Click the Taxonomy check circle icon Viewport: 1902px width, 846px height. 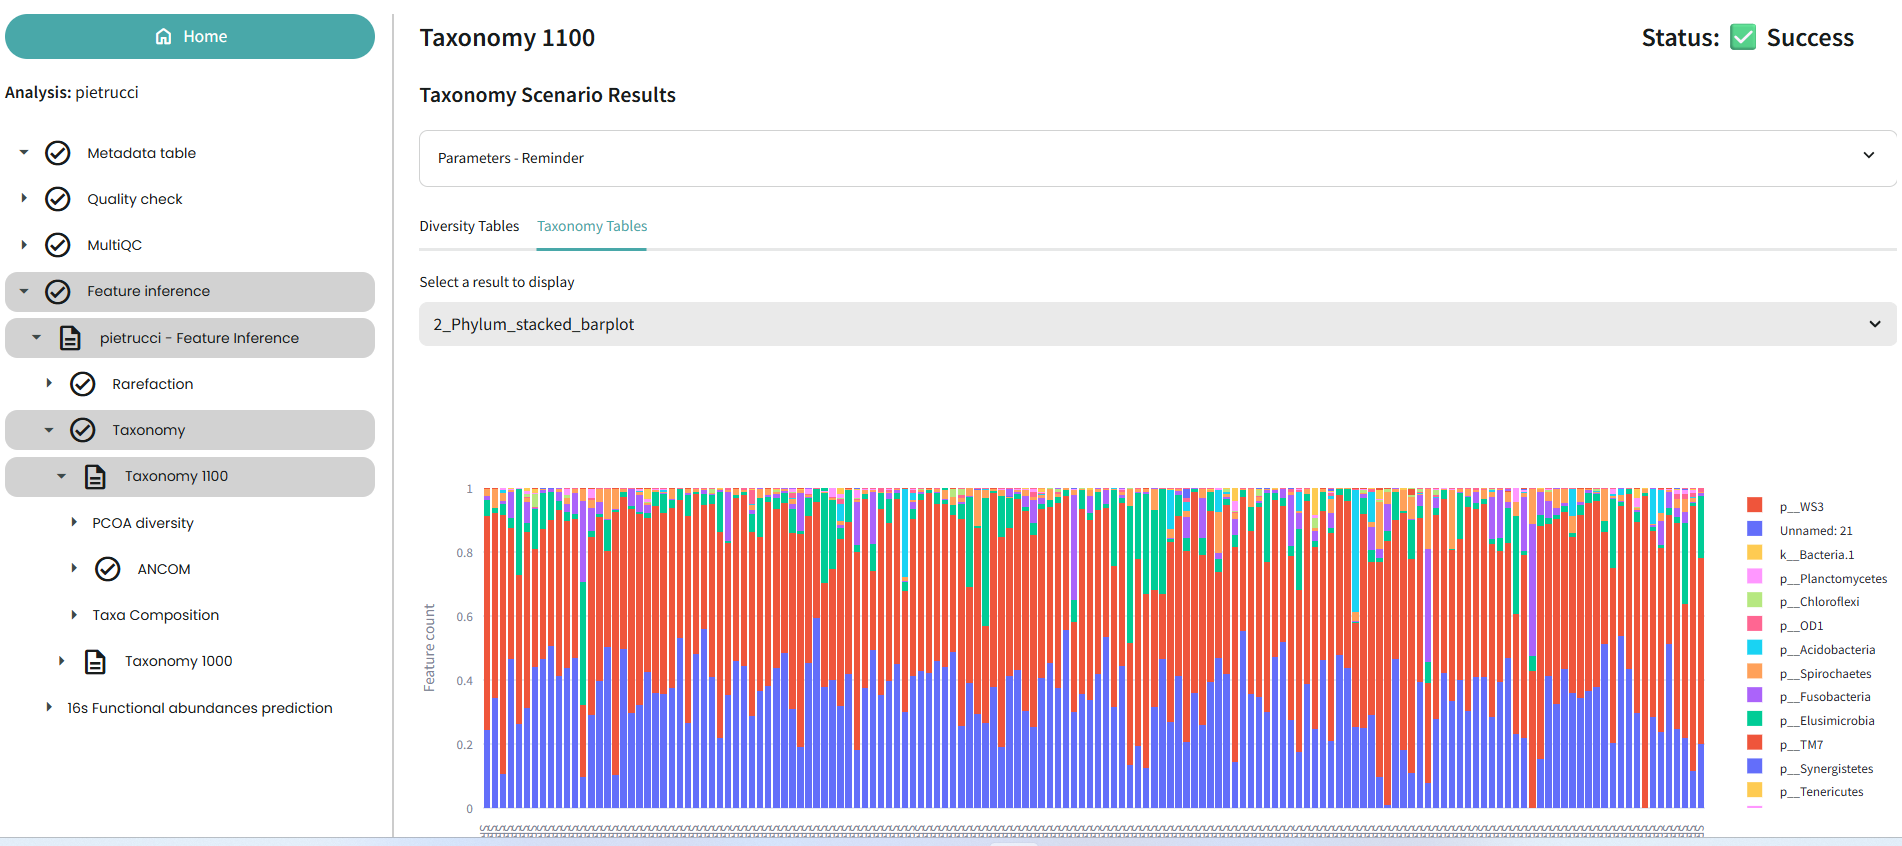pyautogui.click(x=83, y=430)
